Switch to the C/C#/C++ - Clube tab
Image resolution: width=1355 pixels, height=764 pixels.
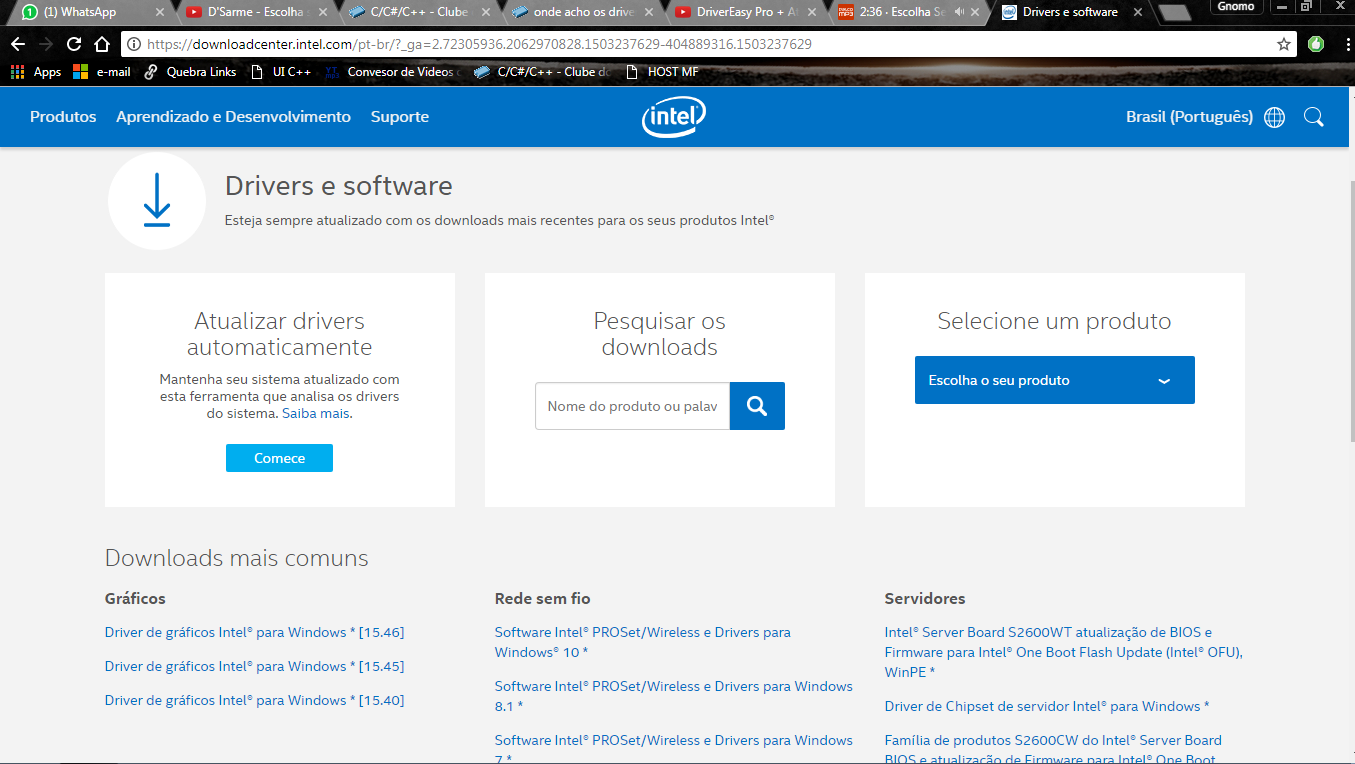point(417,12)
